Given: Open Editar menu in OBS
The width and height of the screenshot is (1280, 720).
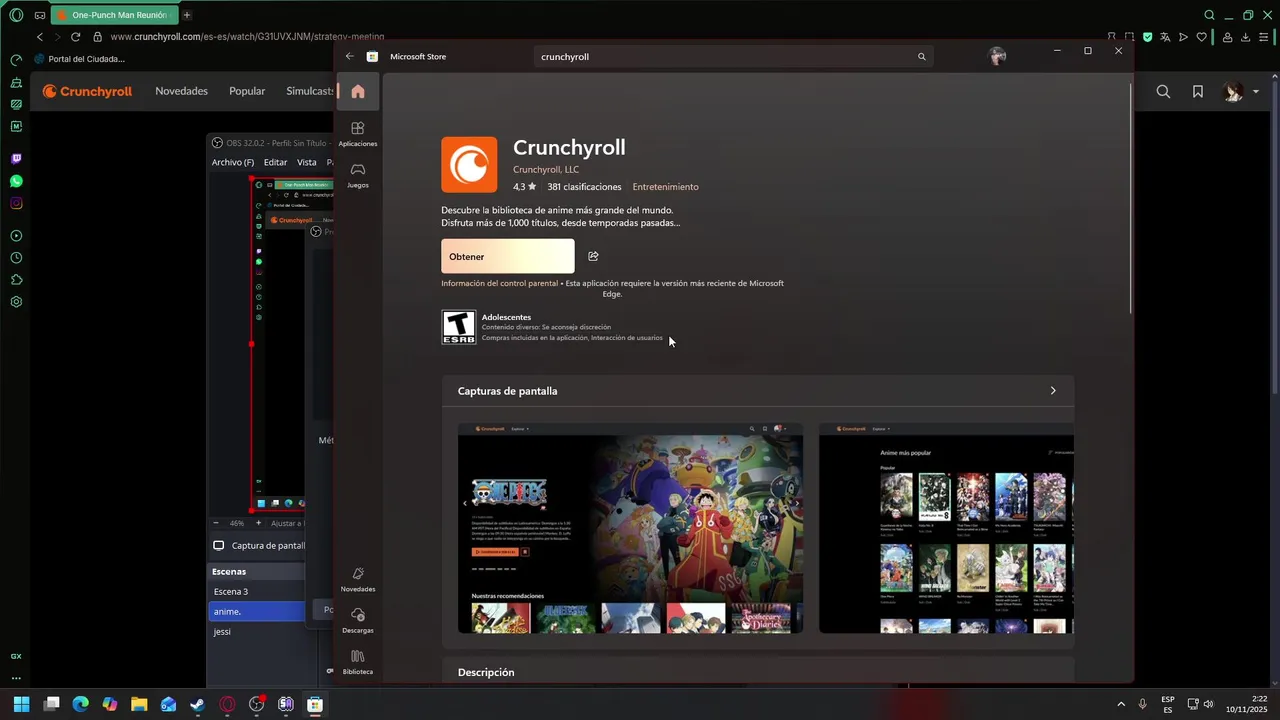Looking at the screenshot, I should (275, 162).
